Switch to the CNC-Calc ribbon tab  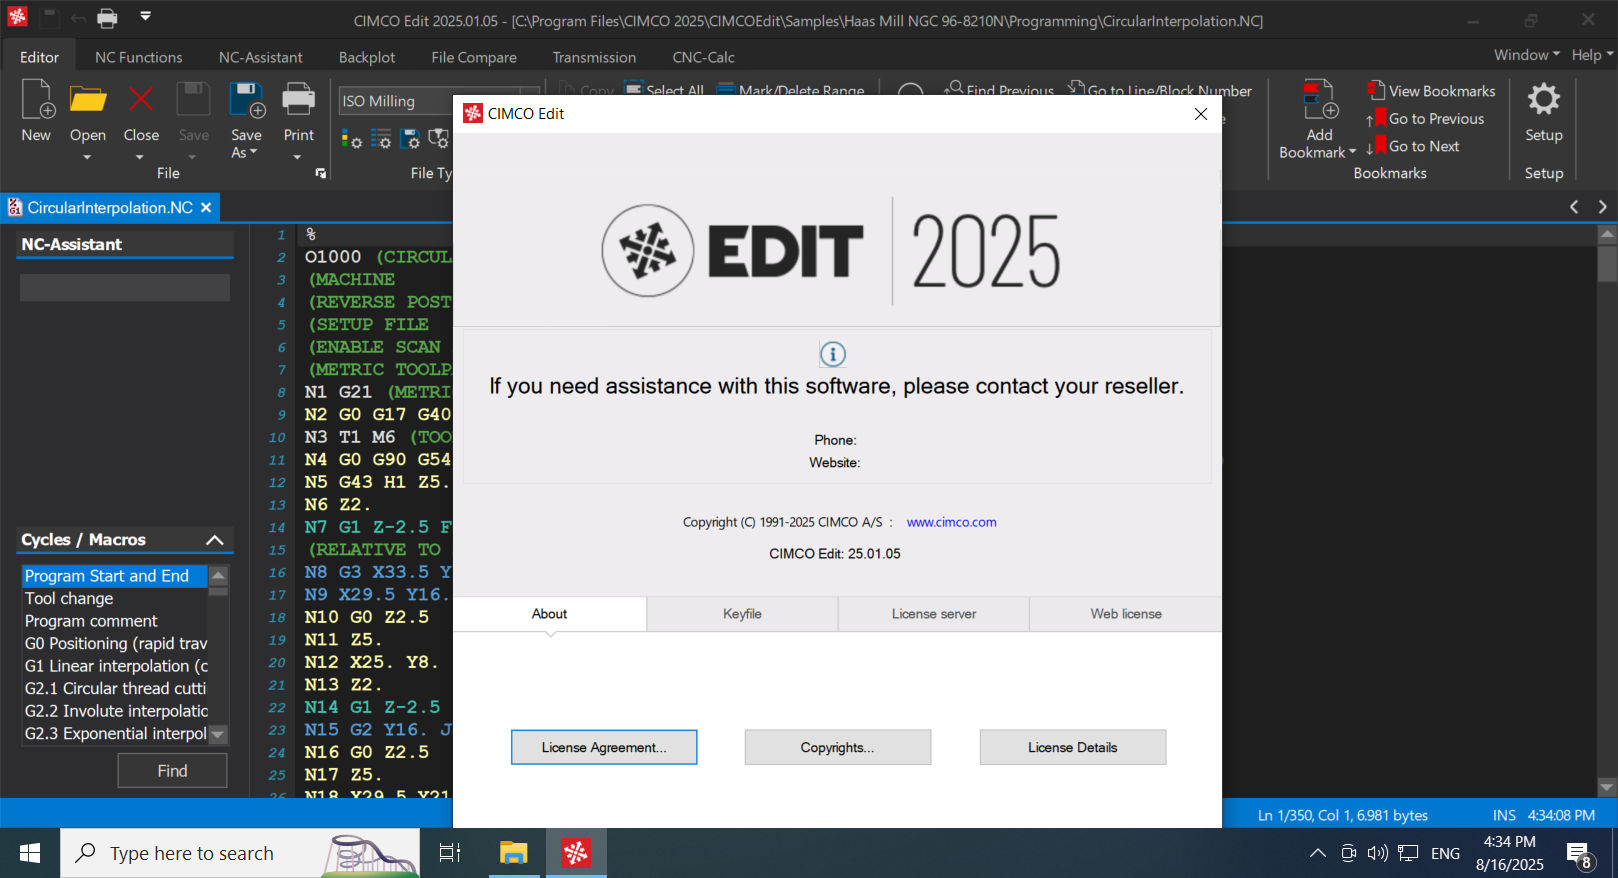[704, 58]
